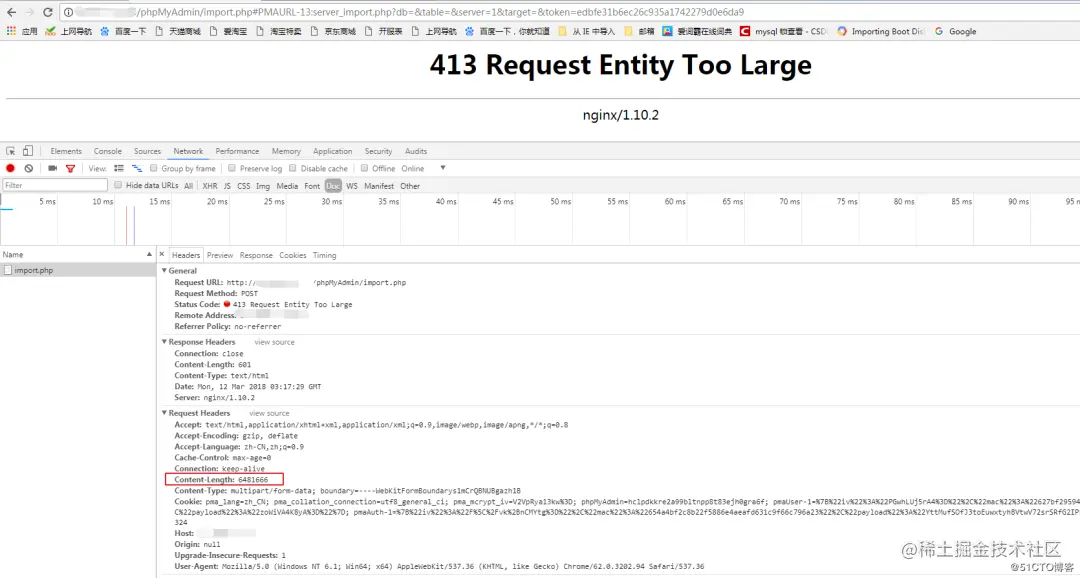1080x578 pixels.
Task: Select the Doc request filter
Action: pos(333,186)
